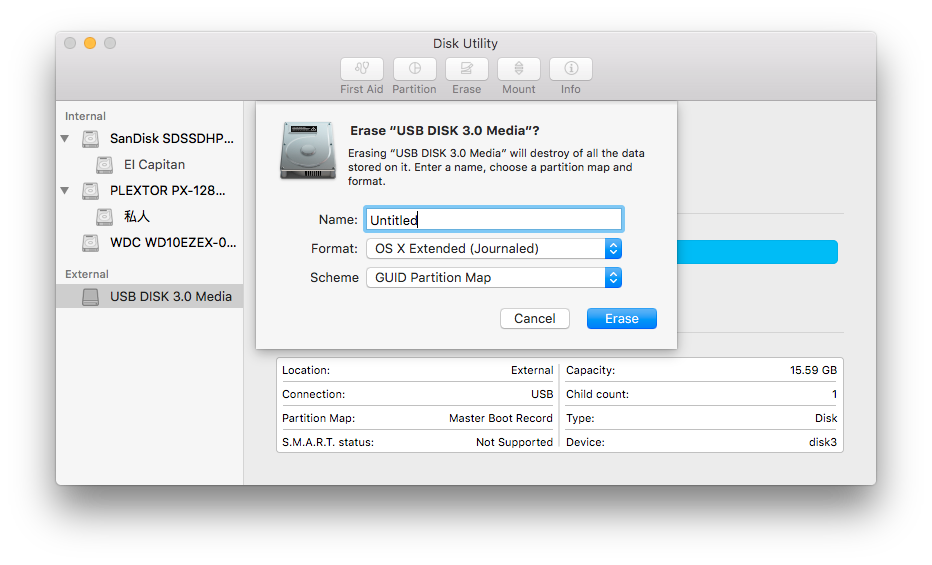Click the blue Erase button
Screen dimensions: 932x565
(622, 318)
